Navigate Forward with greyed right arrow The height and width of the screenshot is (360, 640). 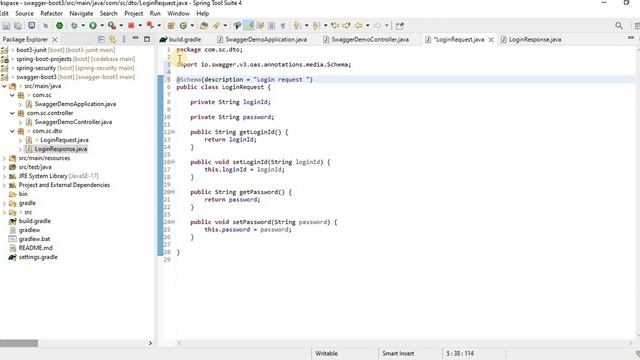377,26
